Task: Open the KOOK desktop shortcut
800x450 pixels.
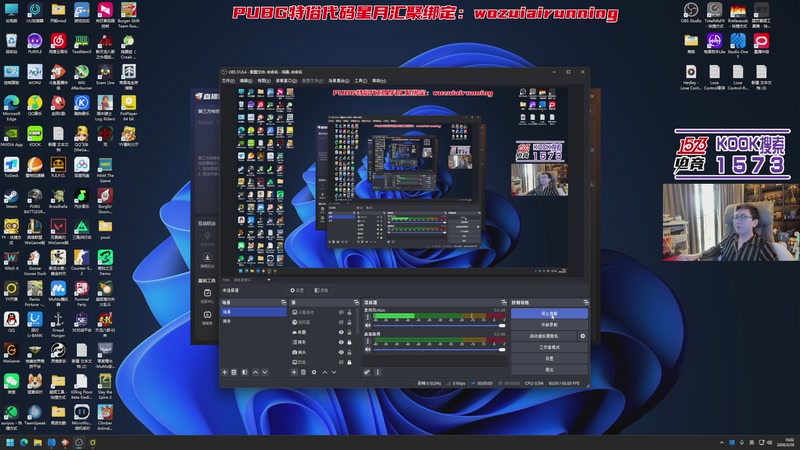Action: click(x=35, y=137)
